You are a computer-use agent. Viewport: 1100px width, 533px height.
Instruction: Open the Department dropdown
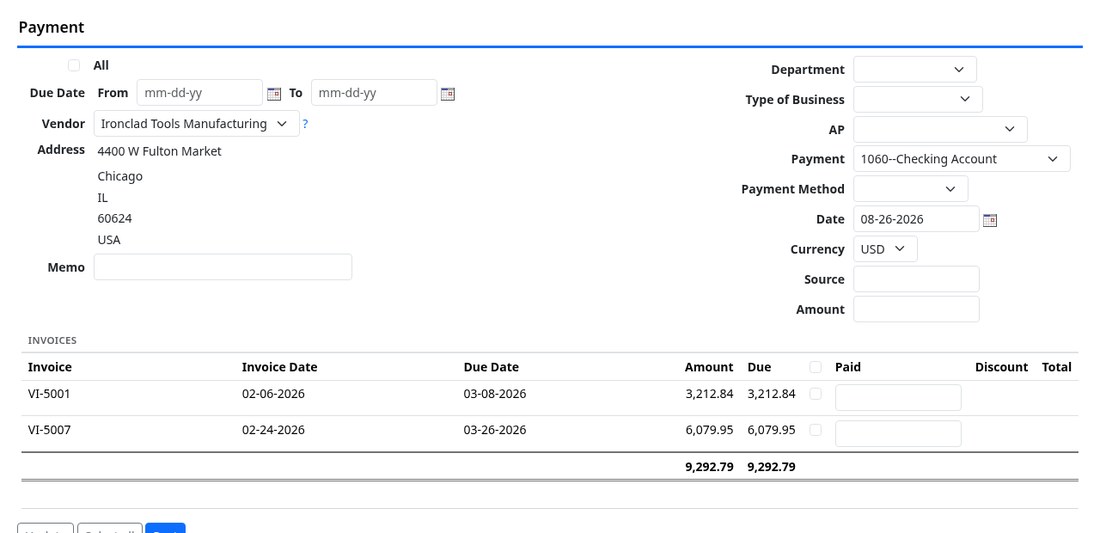(x=915, y=69)
